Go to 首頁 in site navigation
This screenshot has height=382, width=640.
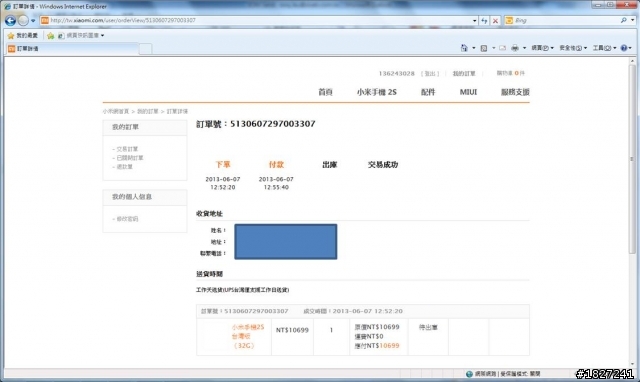(325, 92)
